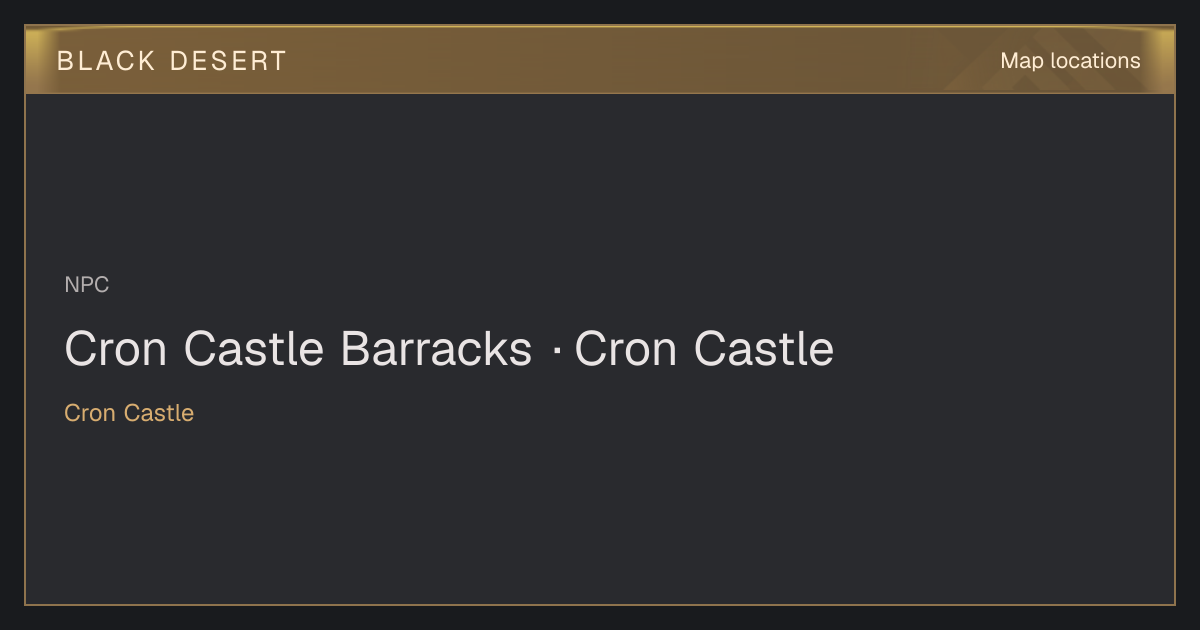1200x630 pixels.
Task: Open the Map locations link
Action: point(1070,61)
